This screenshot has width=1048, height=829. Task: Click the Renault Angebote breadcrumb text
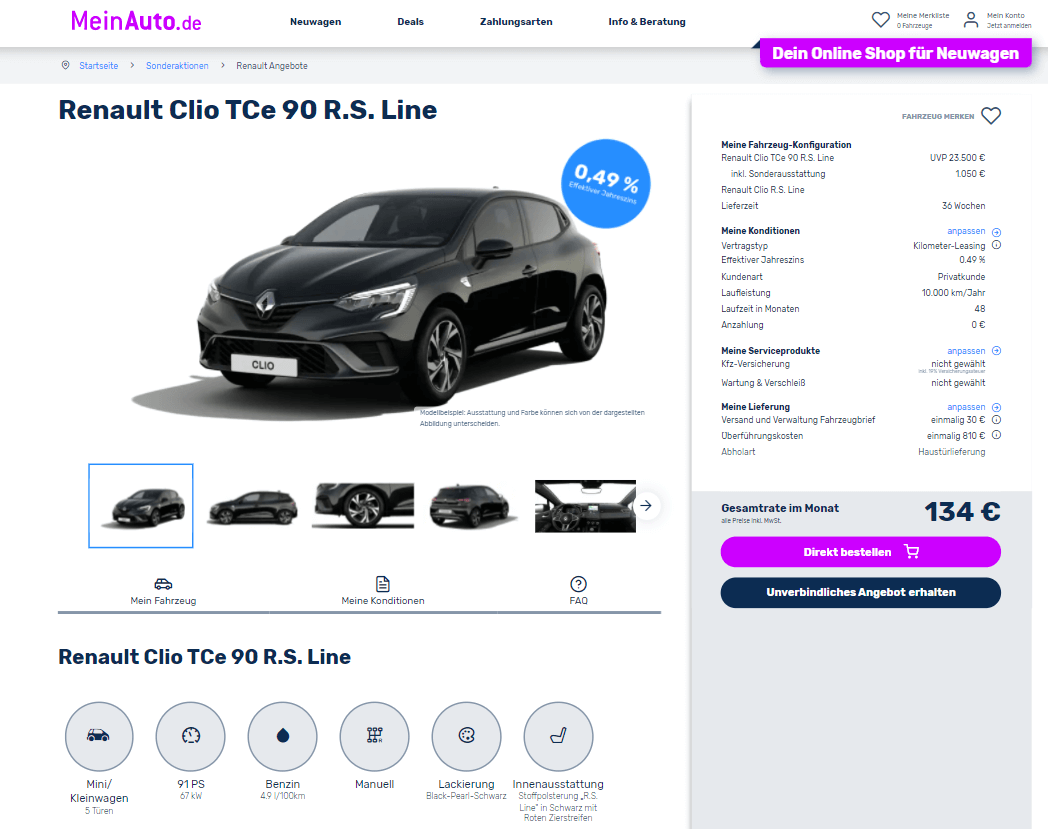[x=272, y=66]
